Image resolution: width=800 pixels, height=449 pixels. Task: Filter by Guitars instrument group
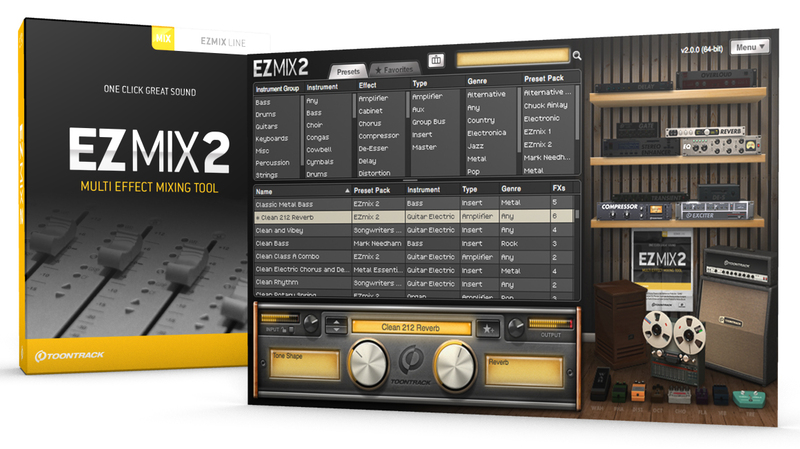point(267,126)
